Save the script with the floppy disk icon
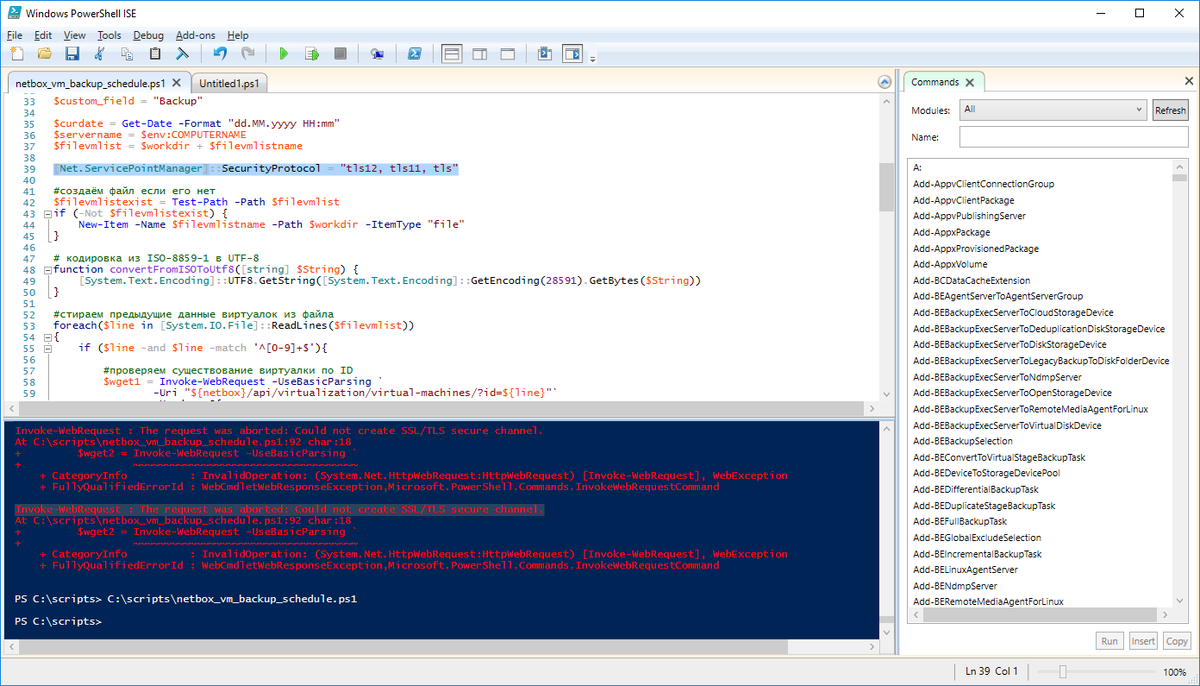Screen dimensions: 1200x686 click(x=72, y=54)
